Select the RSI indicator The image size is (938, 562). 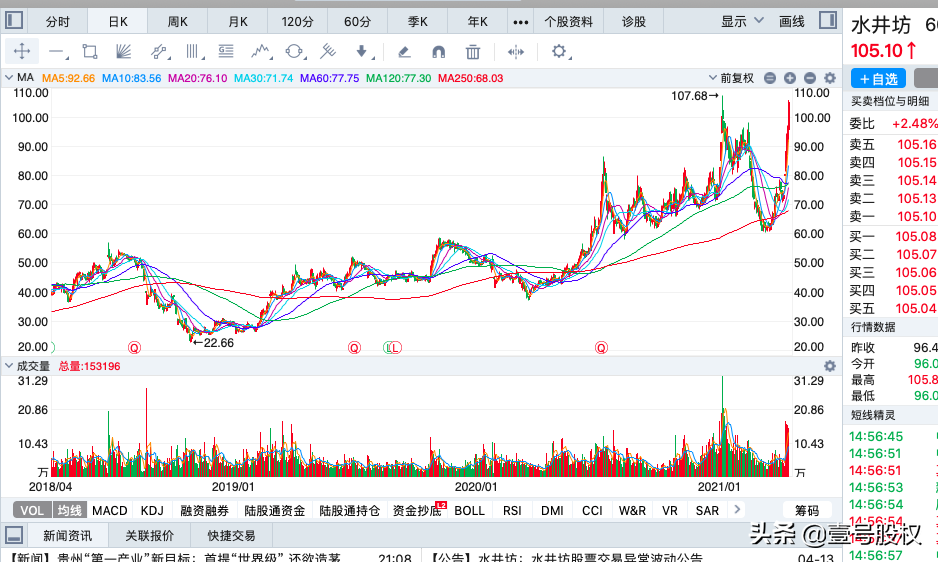512,511
